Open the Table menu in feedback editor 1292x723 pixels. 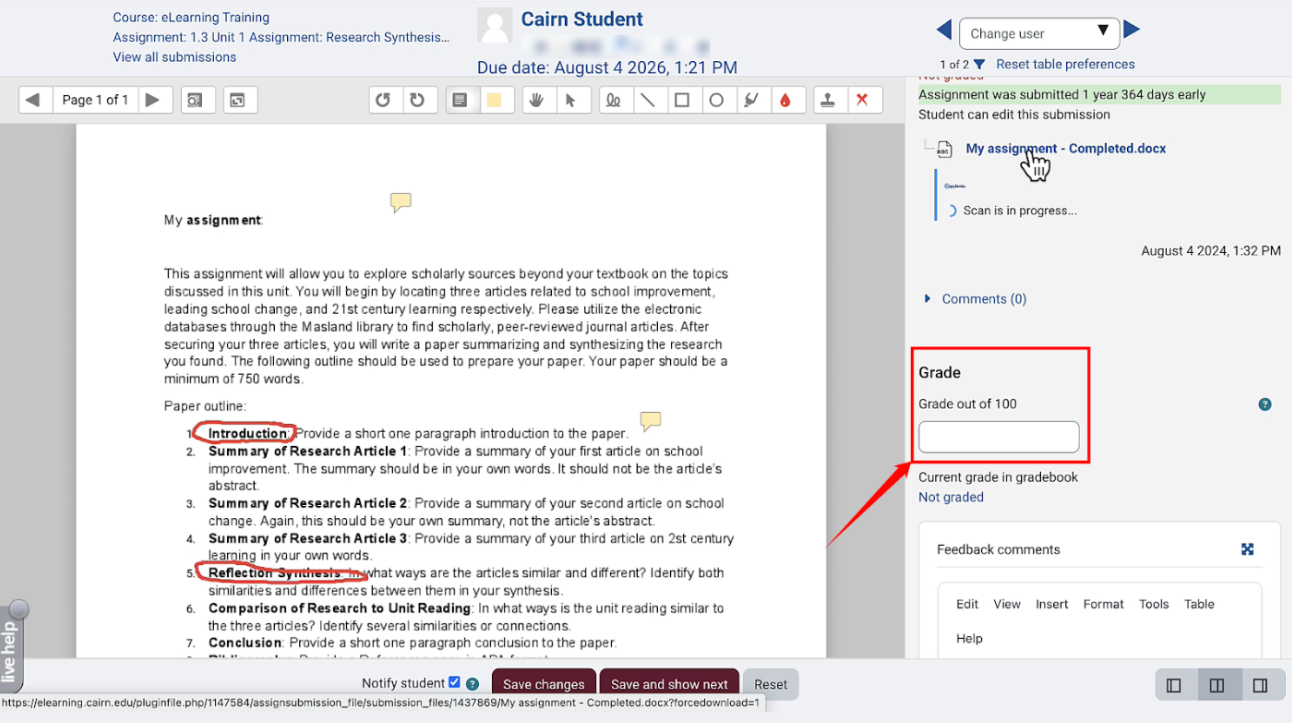pyautogui.click(x=1199, y=604)
